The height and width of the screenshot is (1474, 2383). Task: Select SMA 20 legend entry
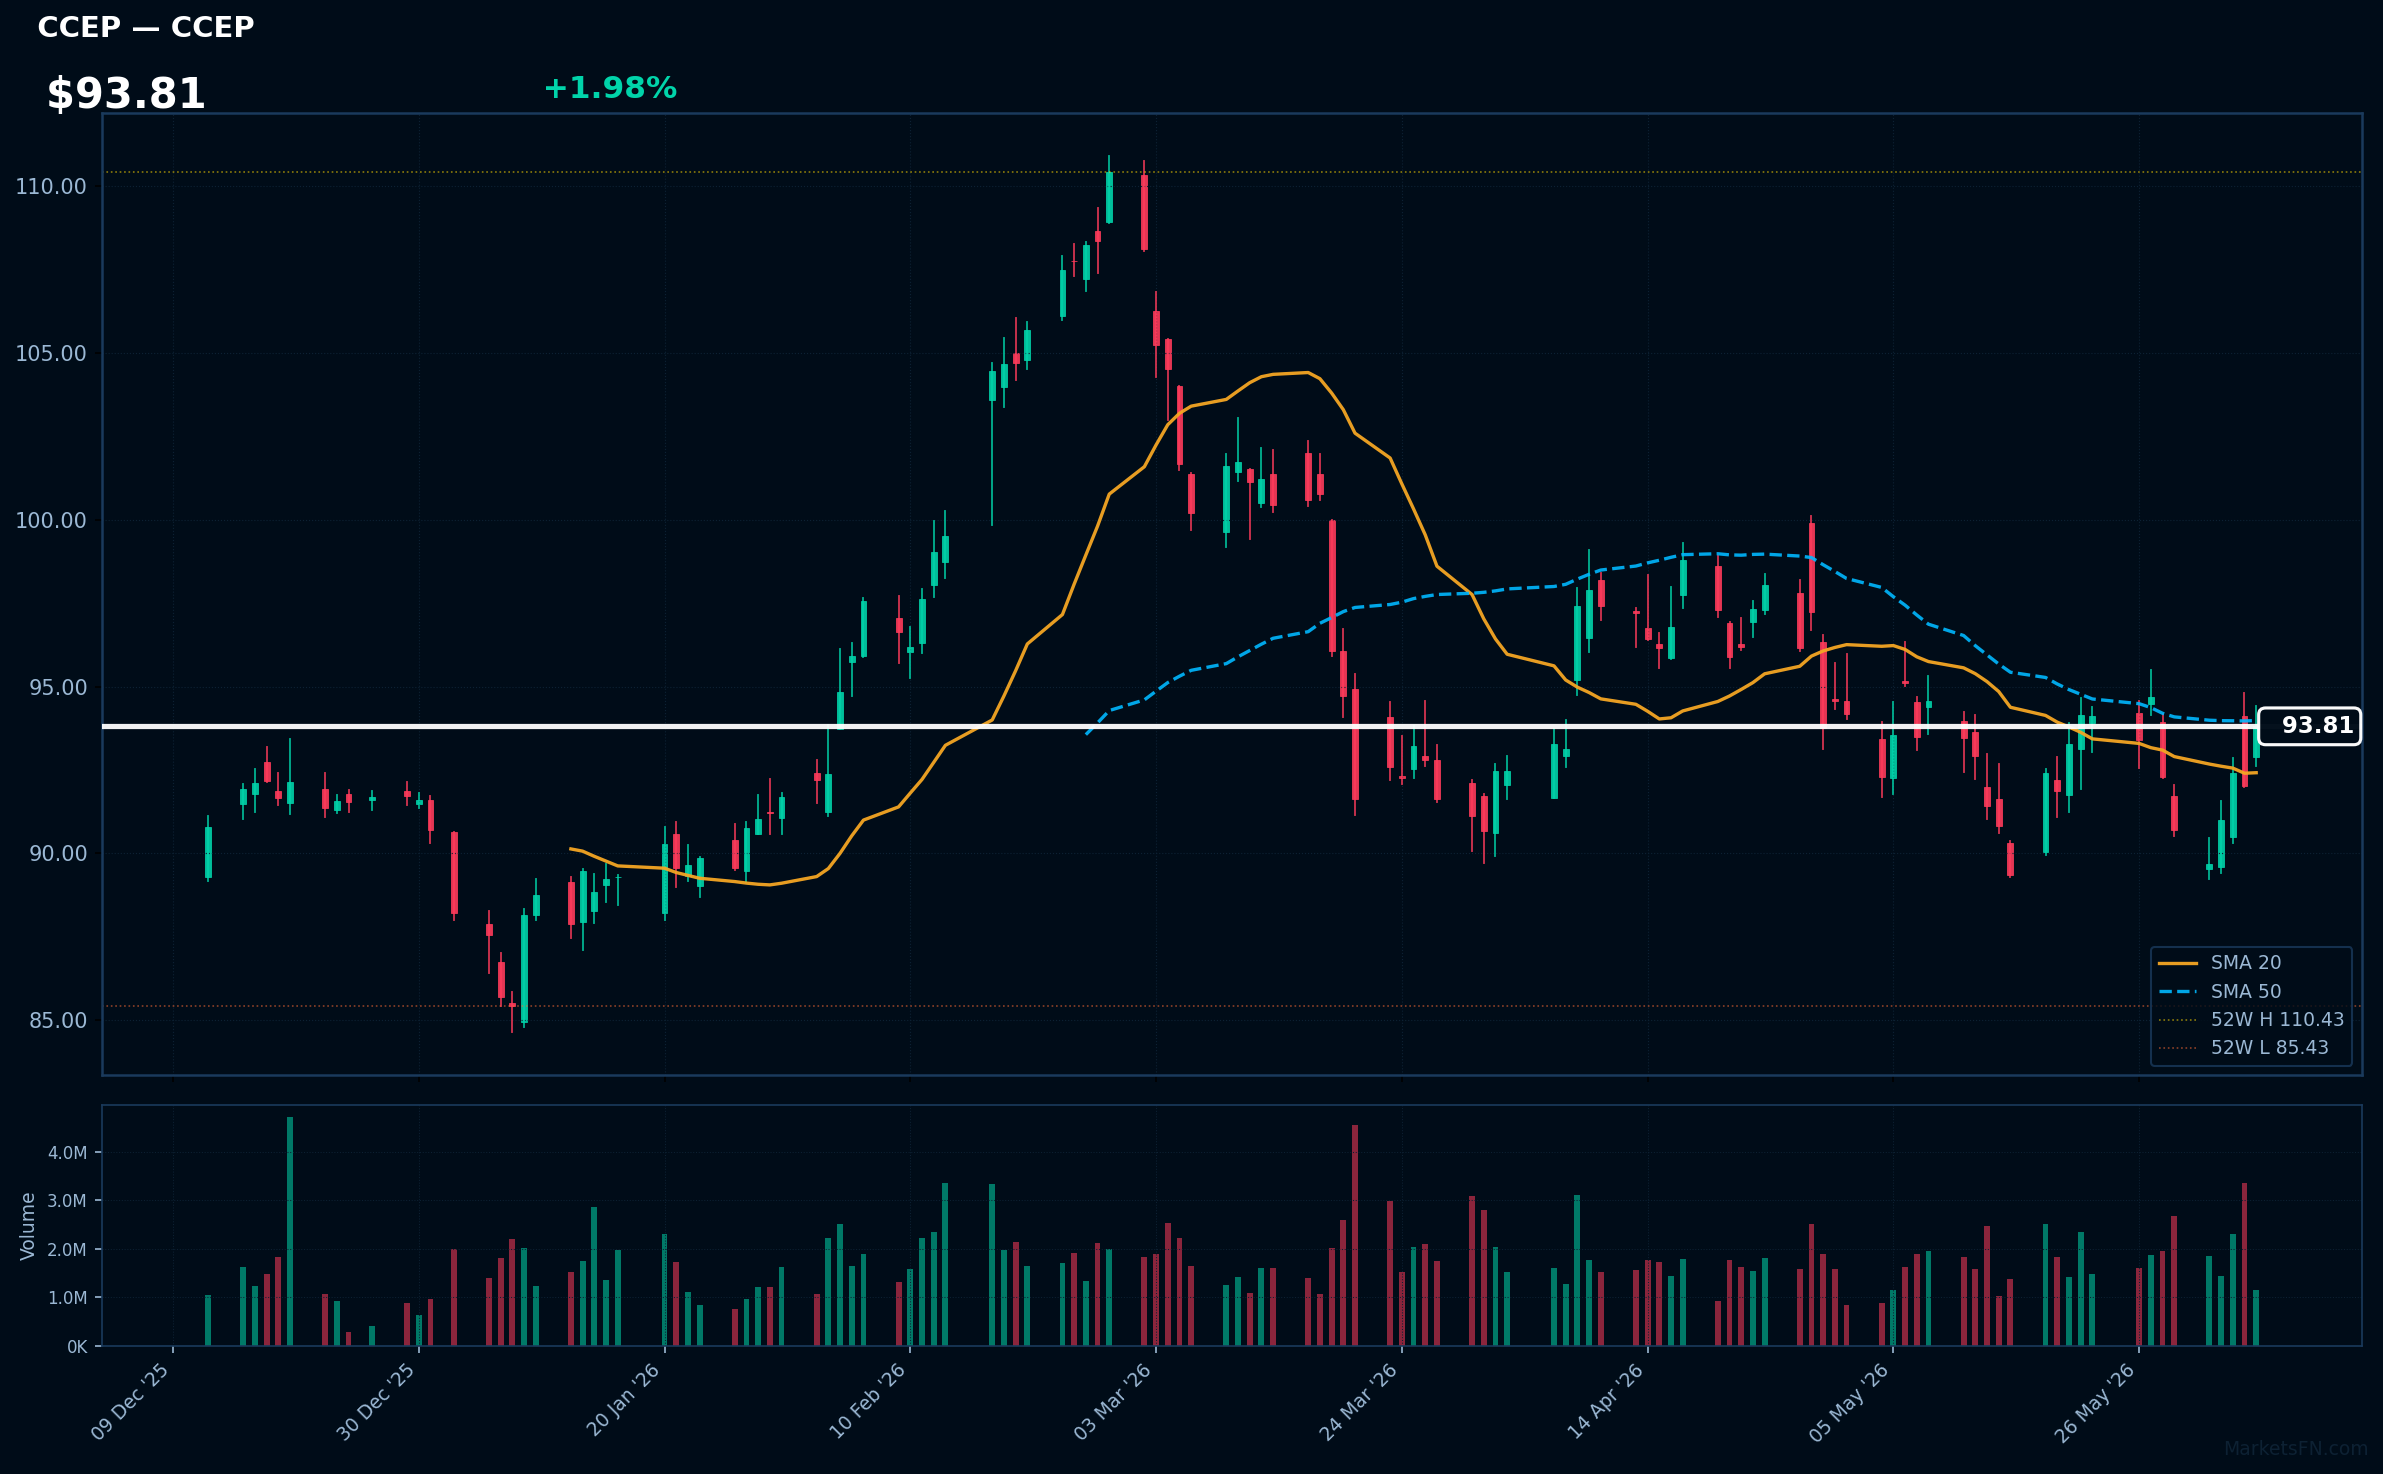click(x=2246, y=963)
